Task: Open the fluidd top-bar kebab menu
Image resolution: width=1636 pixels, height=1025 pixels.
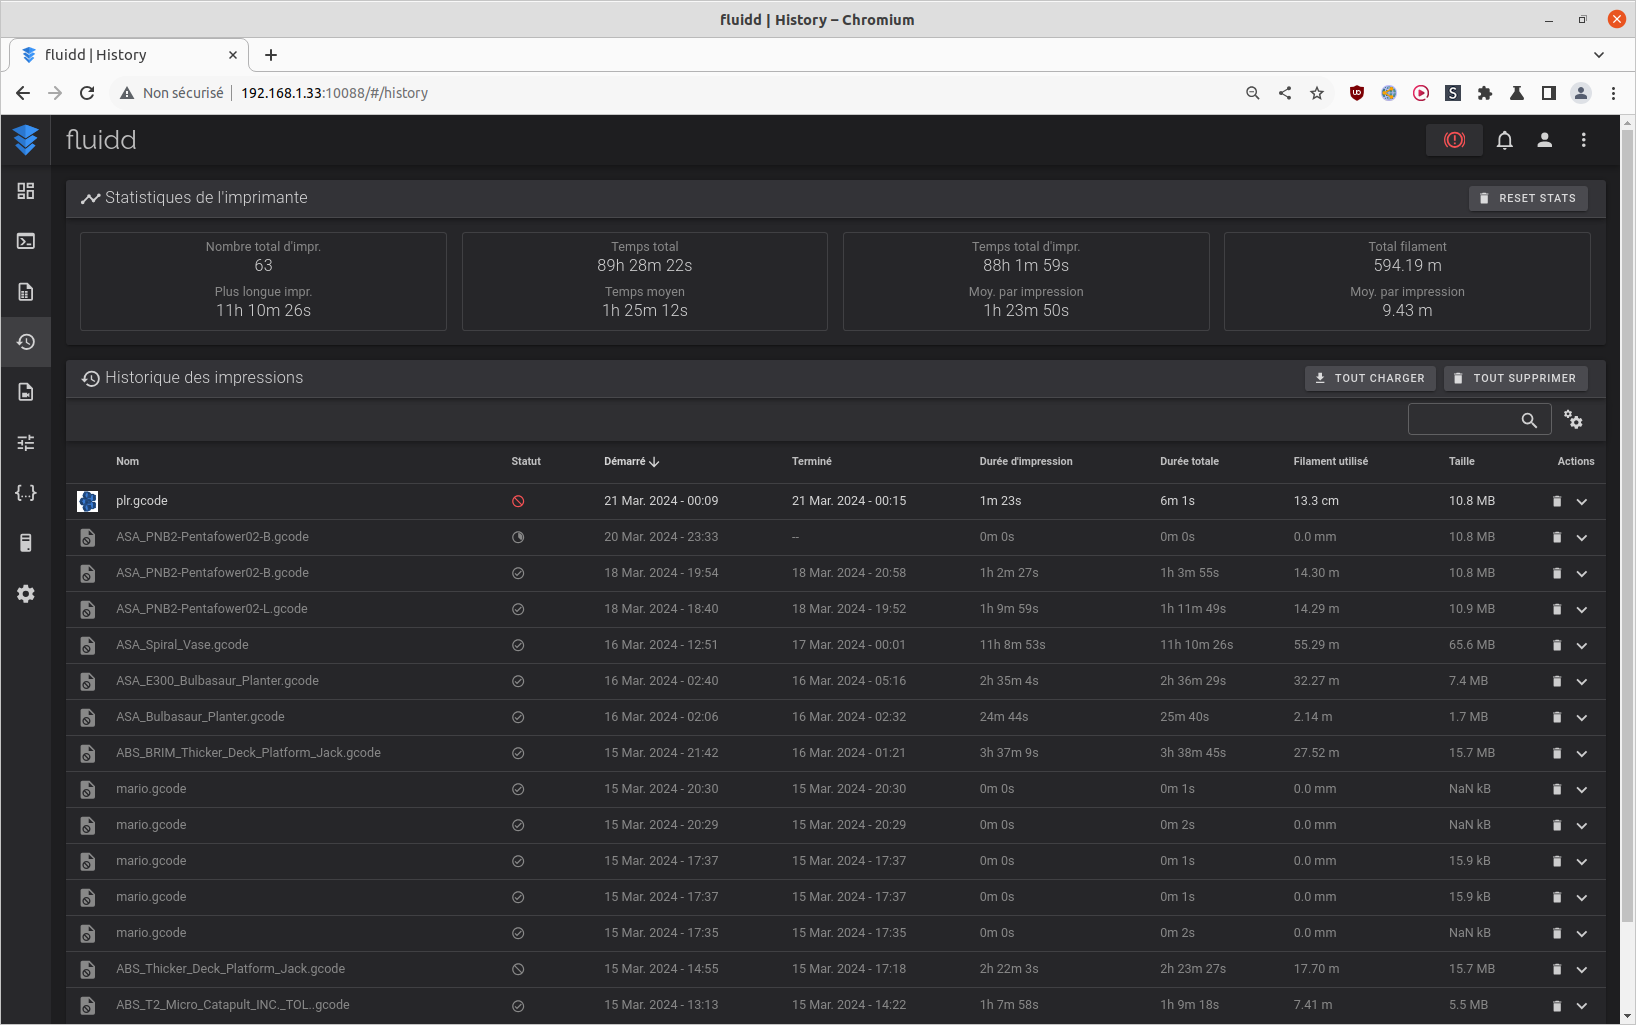Action: 1584,140
